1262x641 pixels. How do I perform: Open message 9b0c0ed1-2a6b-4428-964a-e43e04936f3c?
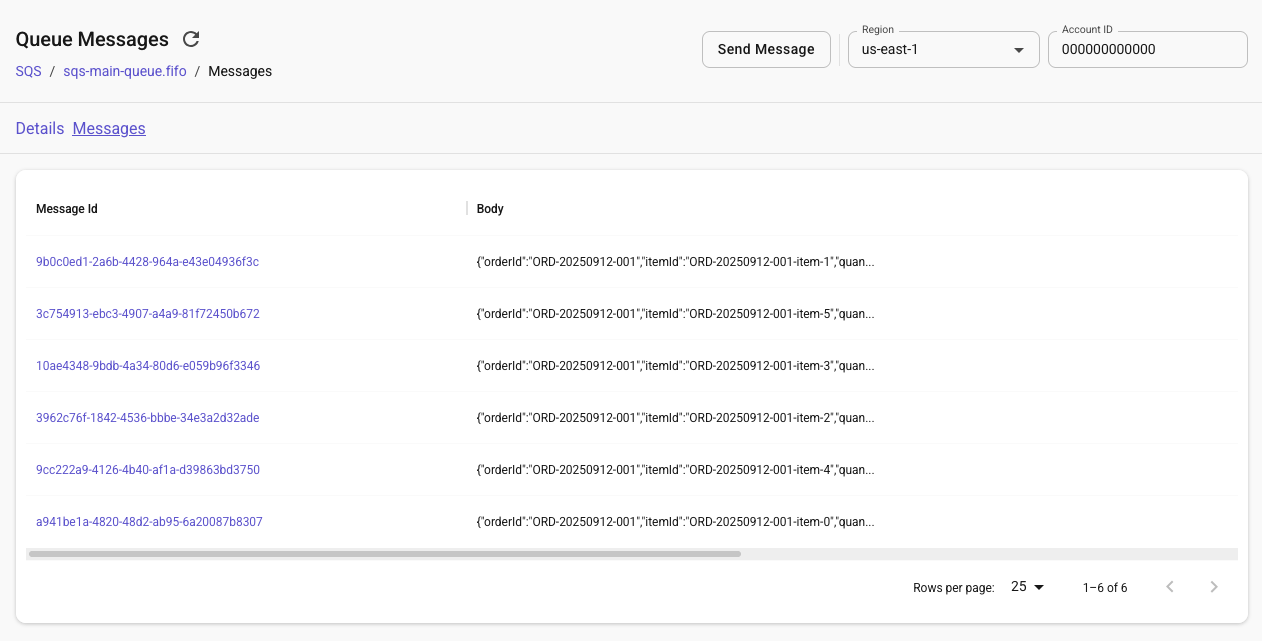coord(147,261)
